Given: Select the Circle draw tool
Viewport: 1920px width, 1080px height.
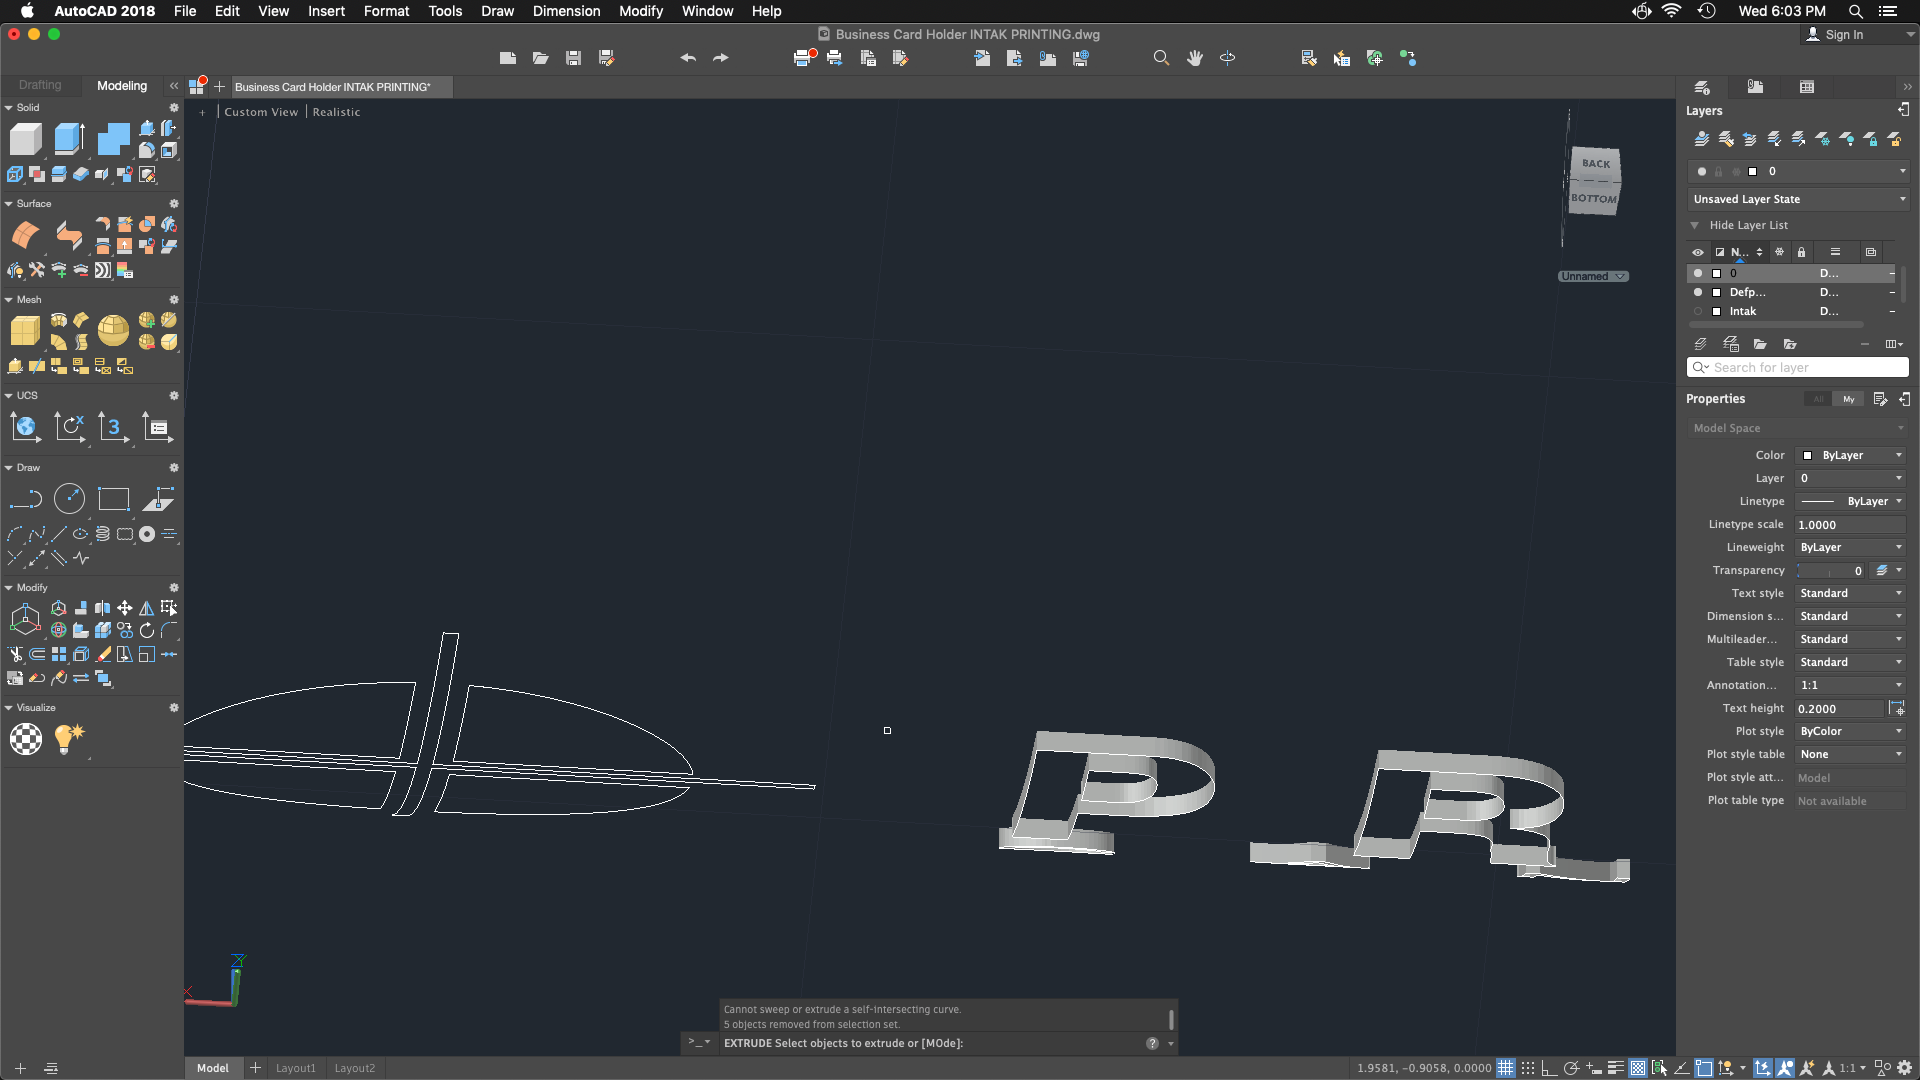Looking at the screenshot, I should click(x=69, y=499).
